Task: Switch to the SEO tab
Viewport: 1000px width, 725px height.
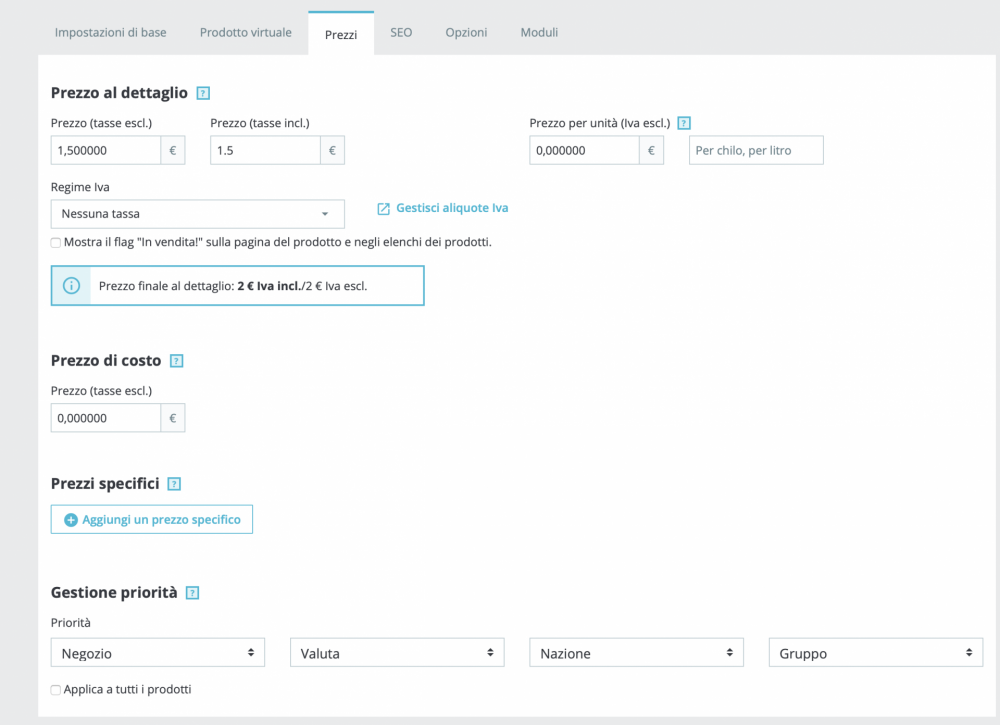Action: 401,33
